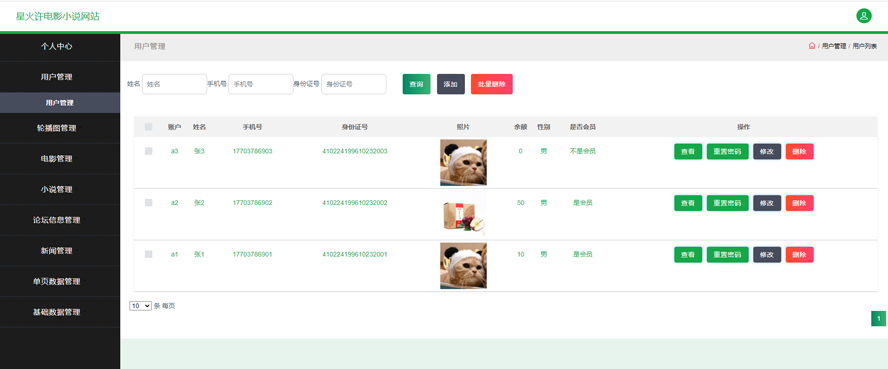Click 删除 for user 张1

(800, 255)
